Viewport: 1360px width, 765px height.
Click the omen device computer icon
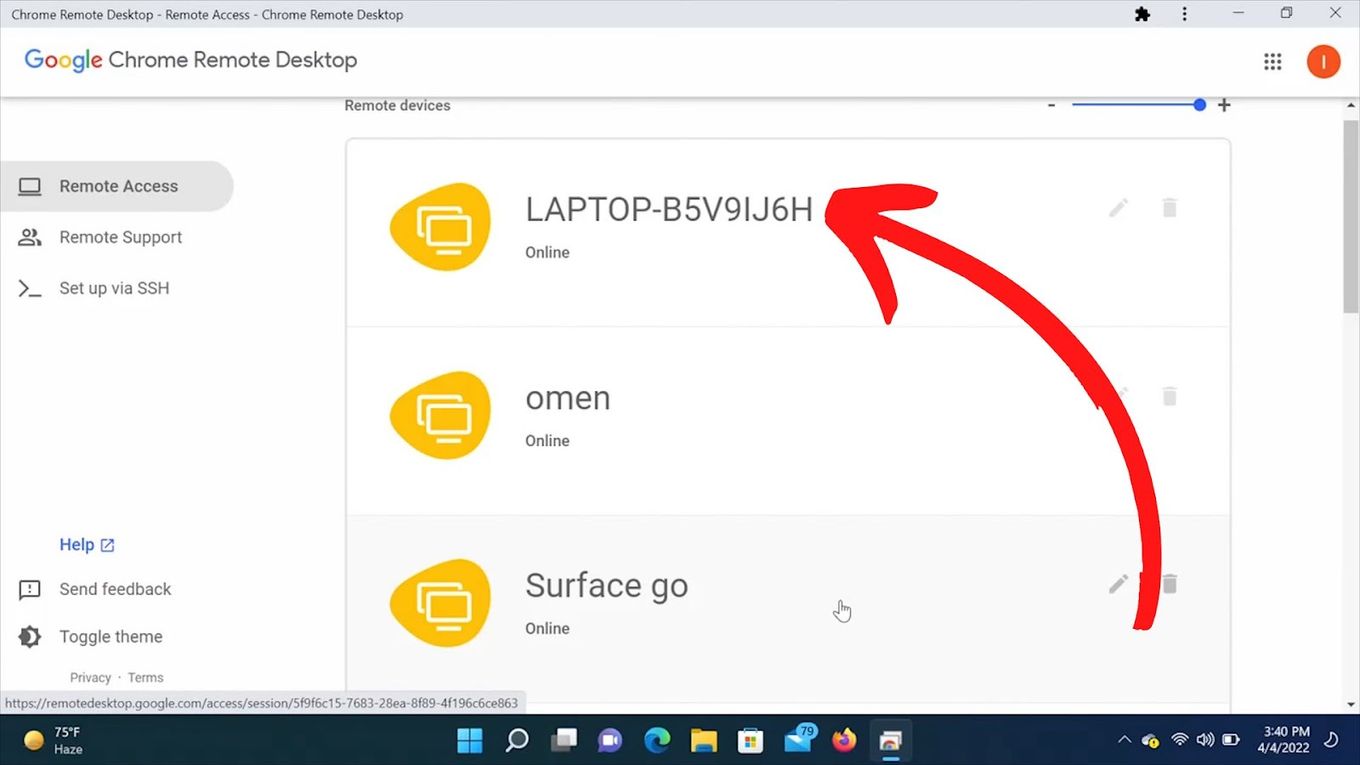(440, 415)
